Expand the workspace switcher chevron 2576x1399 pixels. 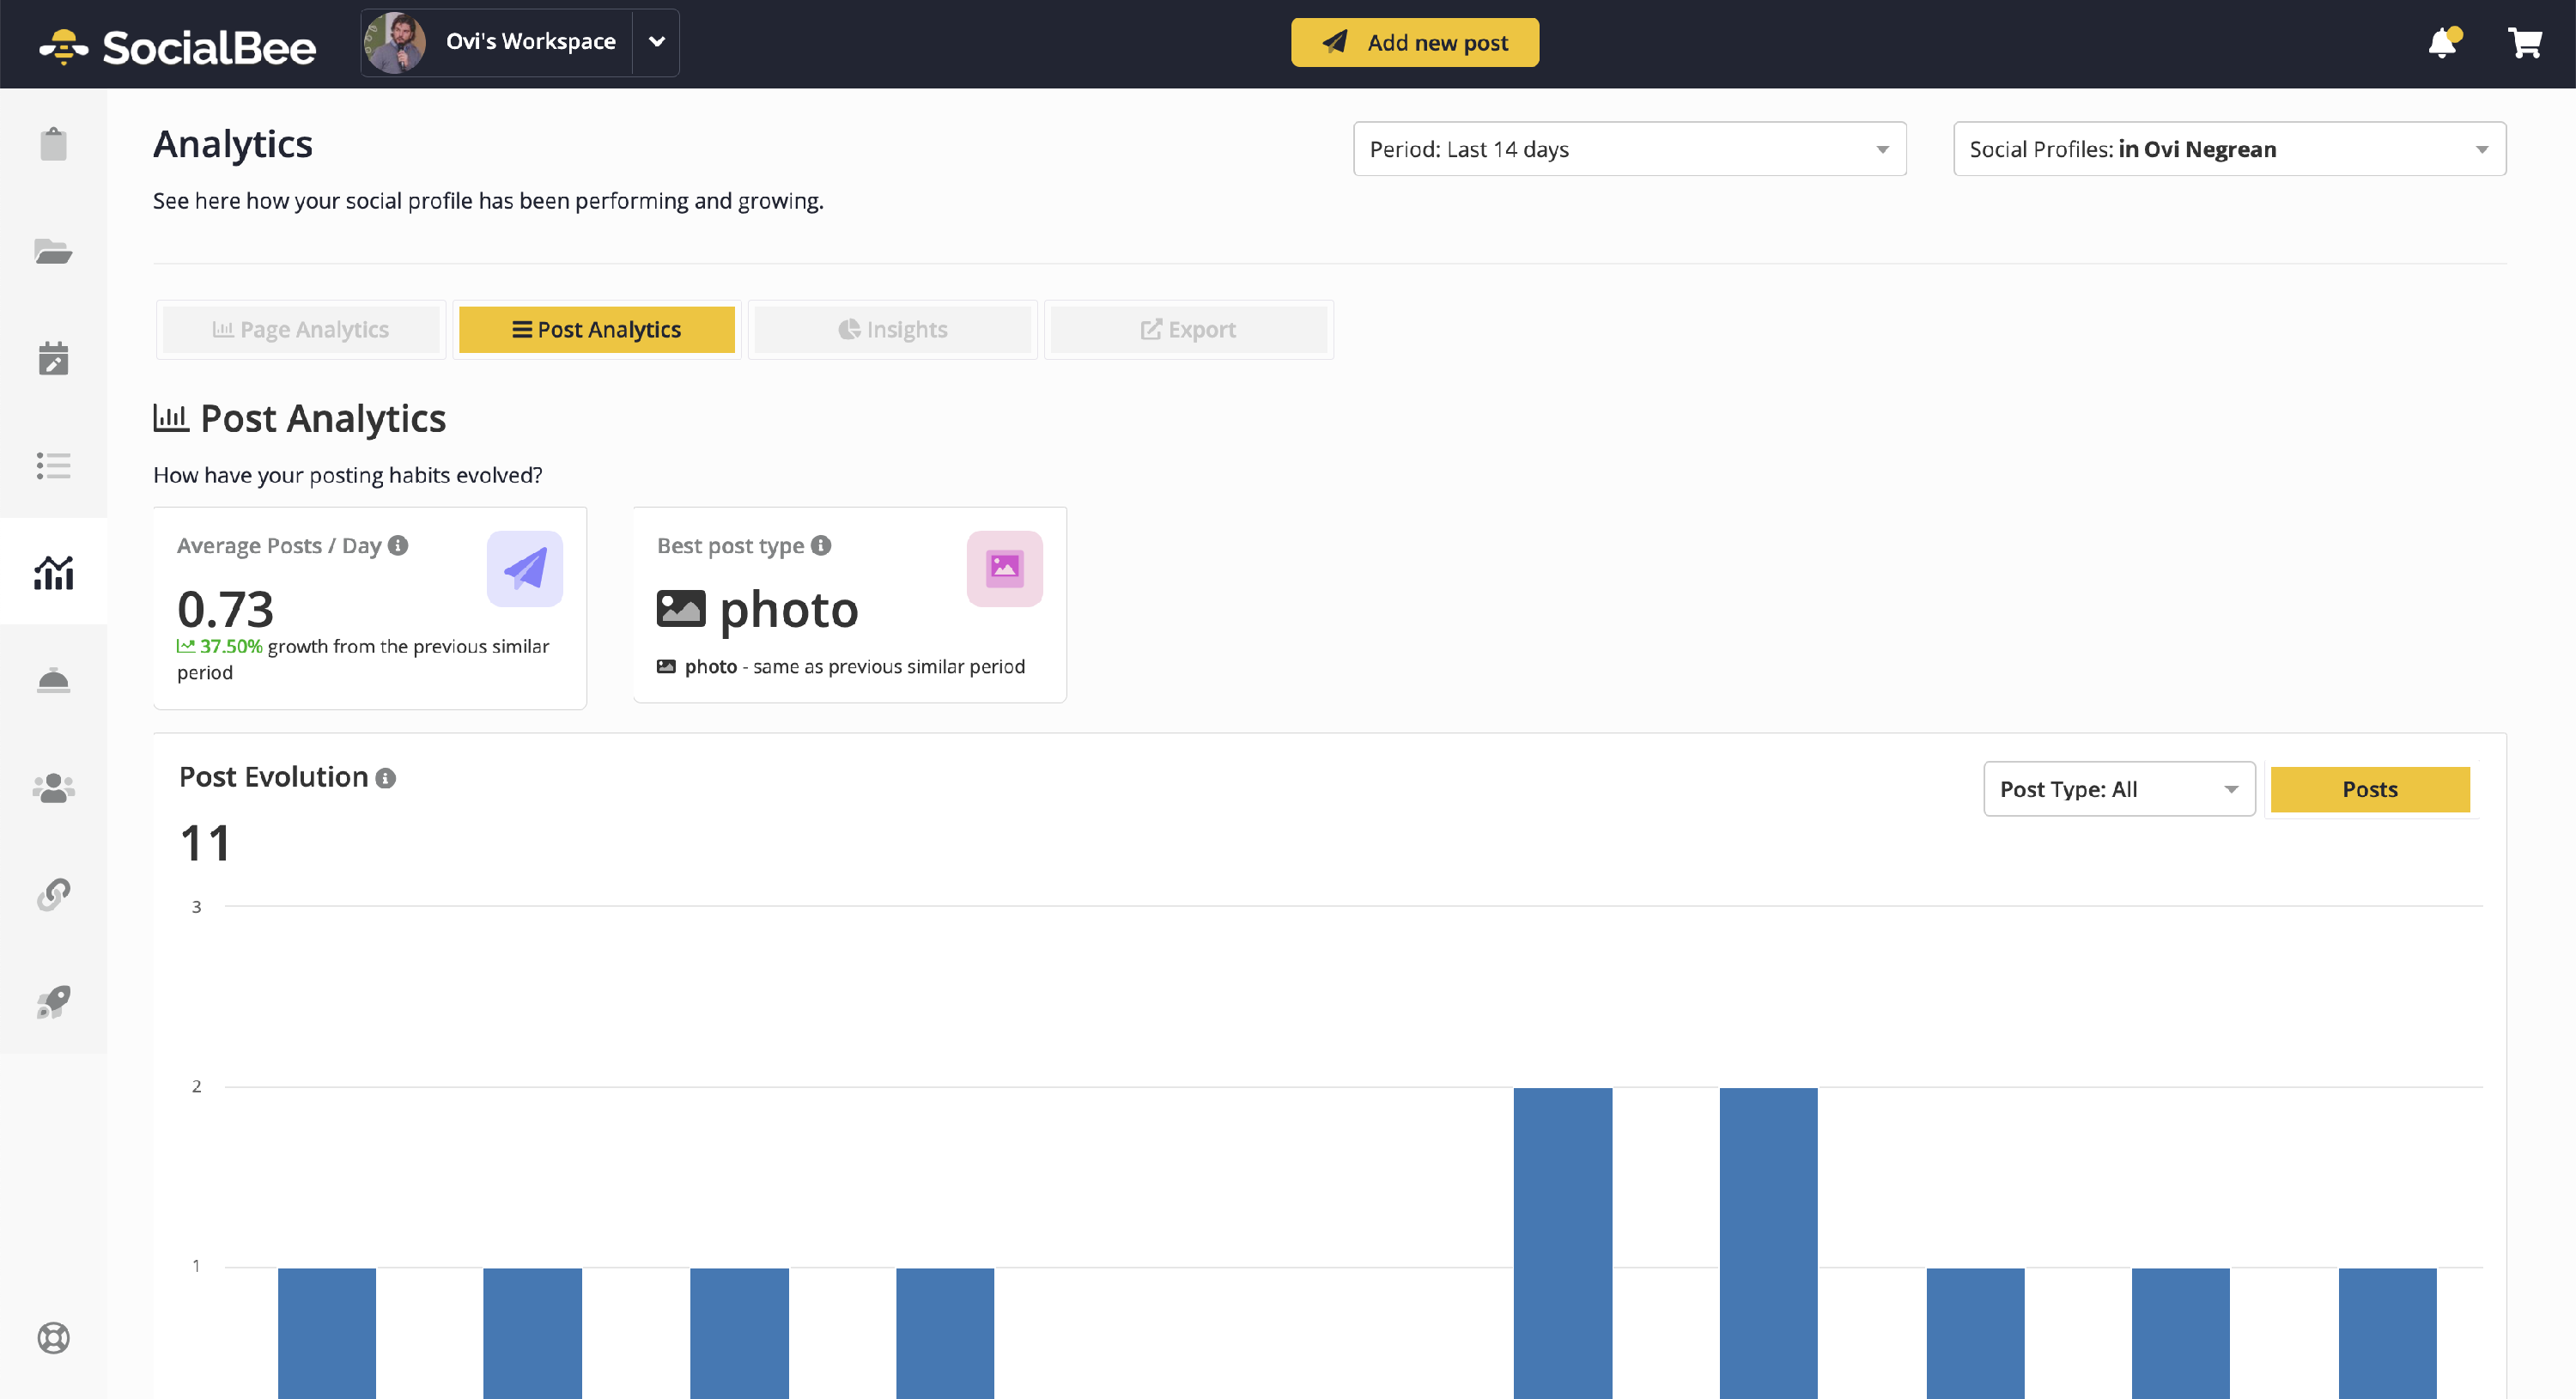[x=656, y=42]
